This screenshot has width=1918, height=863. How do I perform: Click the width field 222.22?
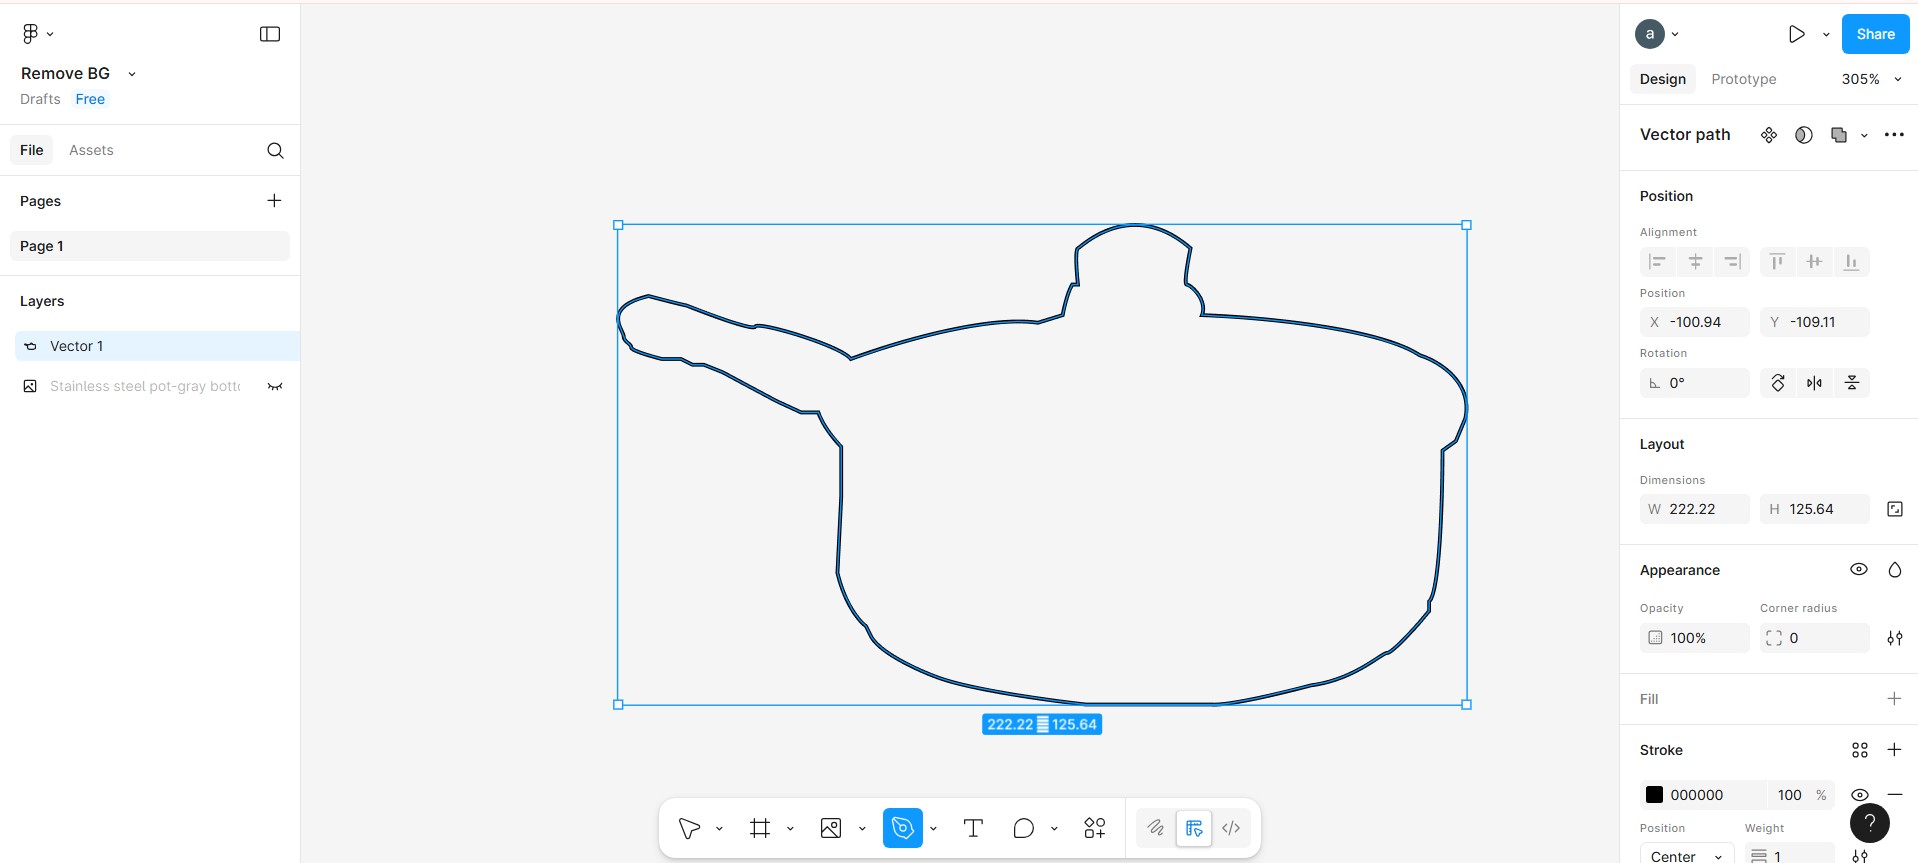[x=1694, y=509]
